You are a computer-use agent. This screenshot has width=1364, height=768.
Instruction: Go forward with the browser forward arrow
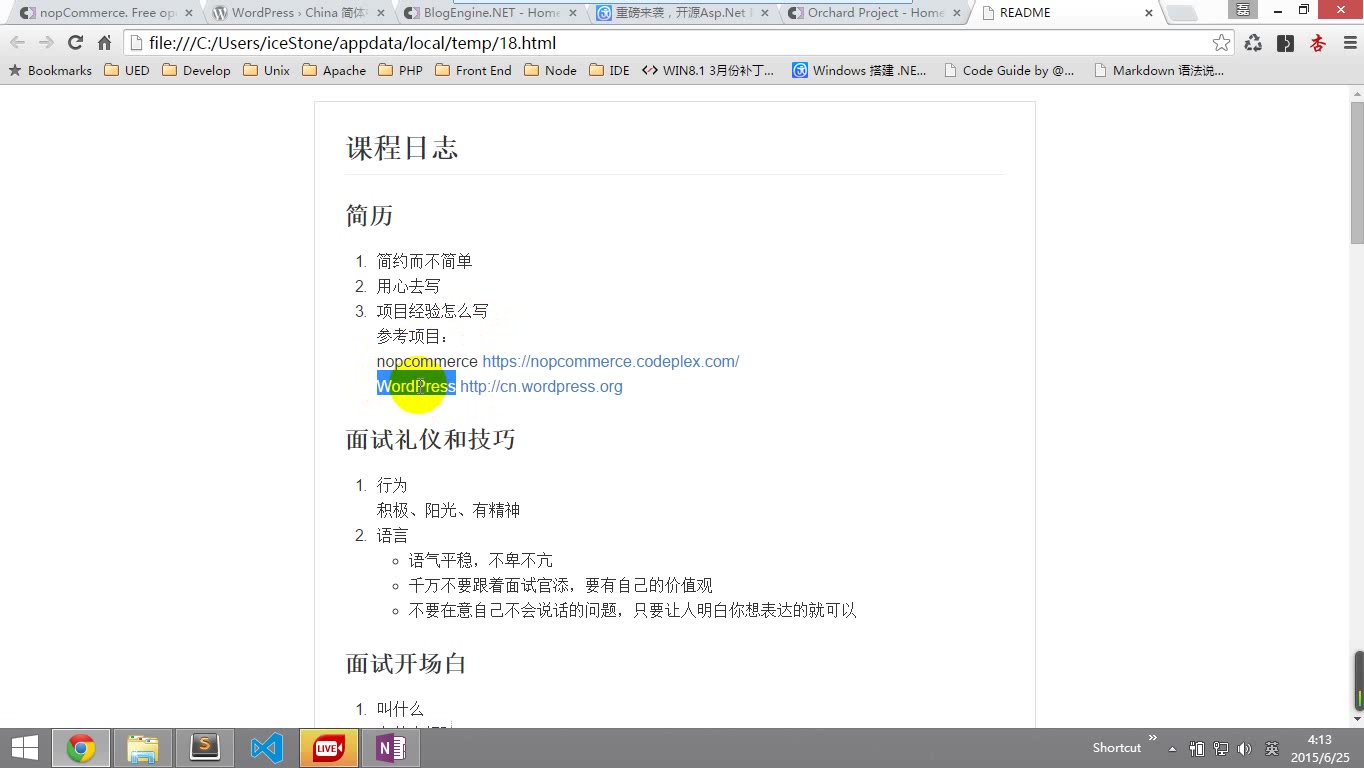click(x=46, y=43)
